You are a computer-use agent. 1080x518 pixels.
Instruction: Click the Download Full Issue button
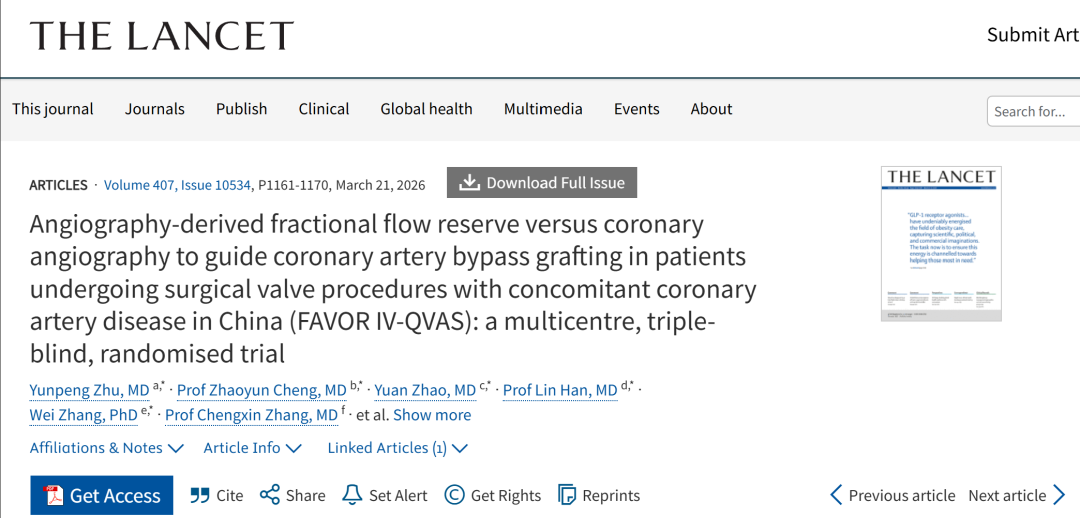542,183
